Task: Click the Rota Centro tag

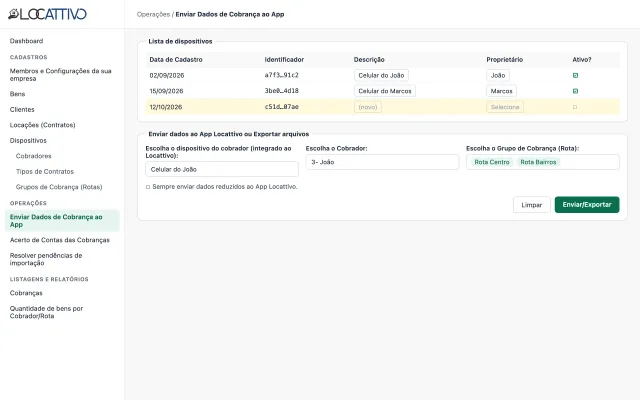Action: (492, 162)
